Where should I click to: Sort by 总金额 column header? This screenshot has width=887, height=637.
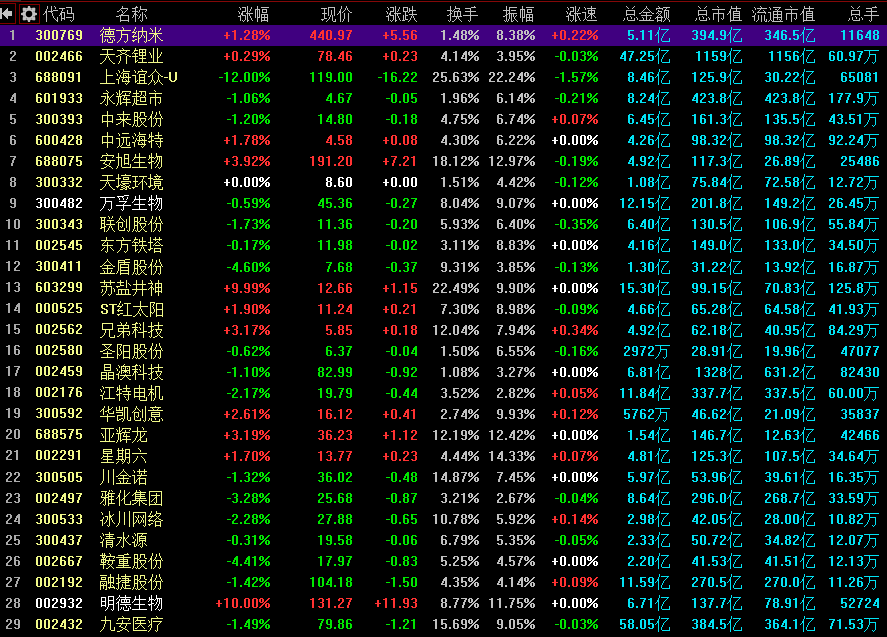click(x=647, y=14)
